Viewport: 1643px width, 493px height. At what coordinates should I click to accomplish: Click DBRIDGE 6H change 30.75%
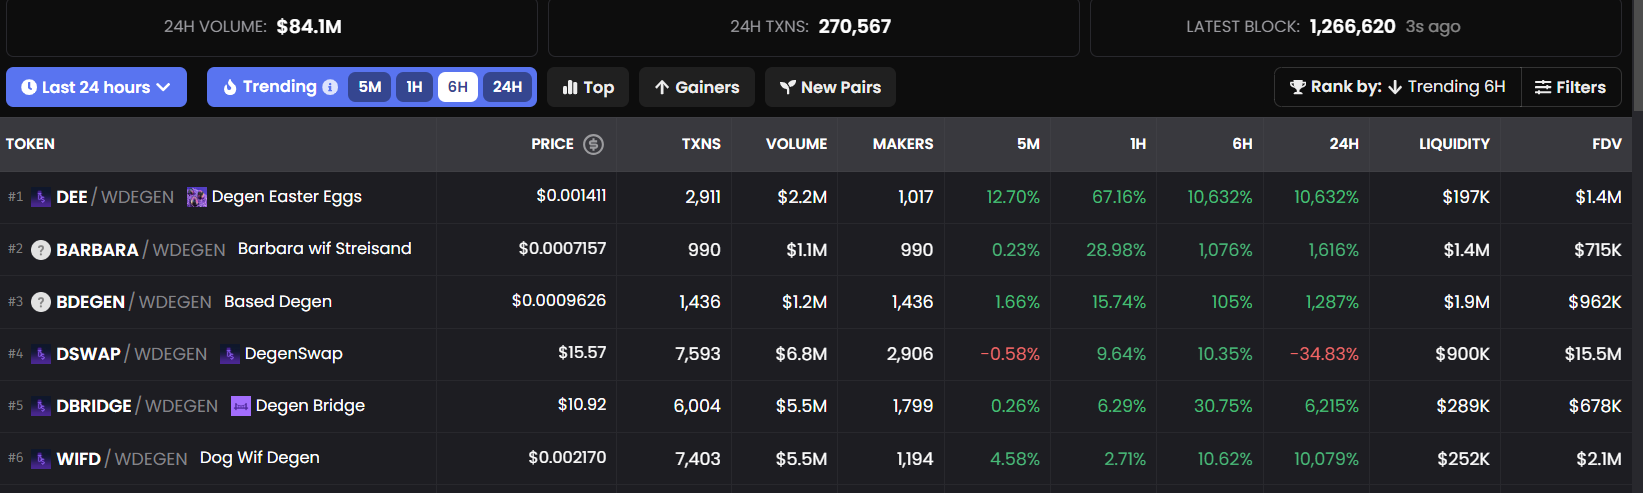[1223, 406]
